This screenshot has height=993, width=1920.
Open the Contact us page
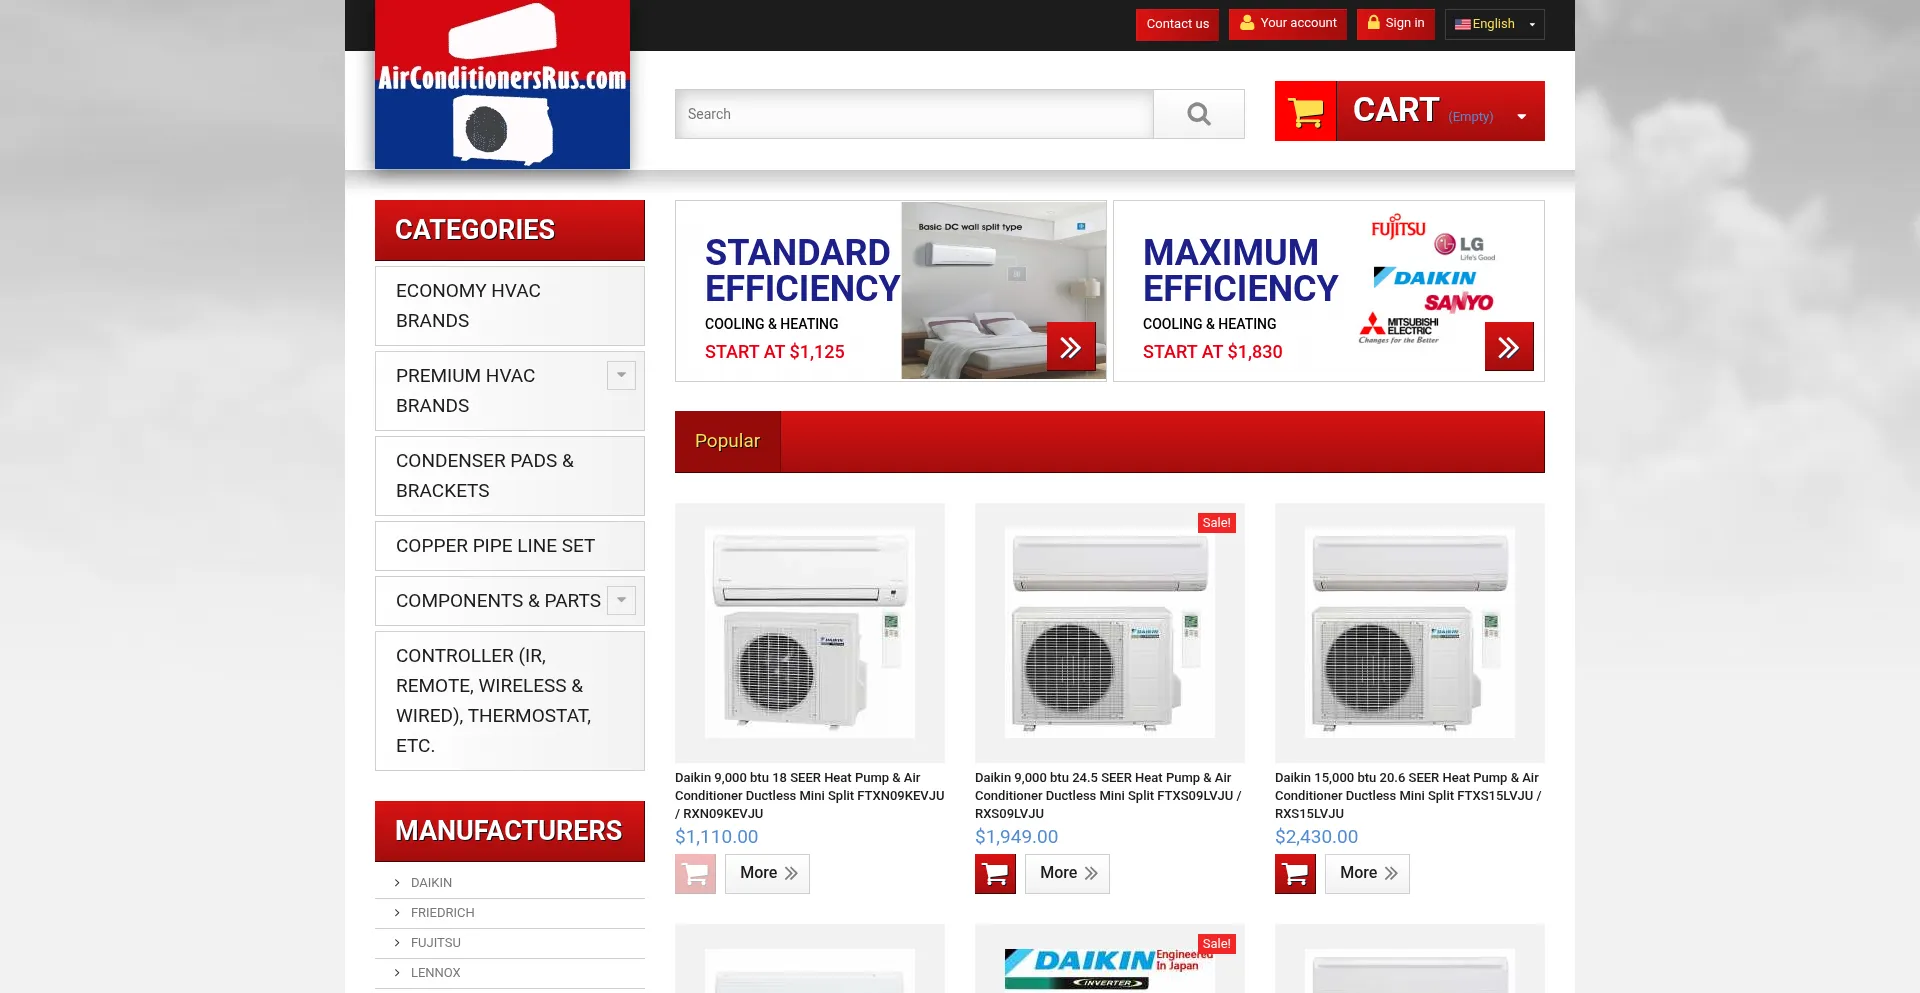coord(1177,24)
